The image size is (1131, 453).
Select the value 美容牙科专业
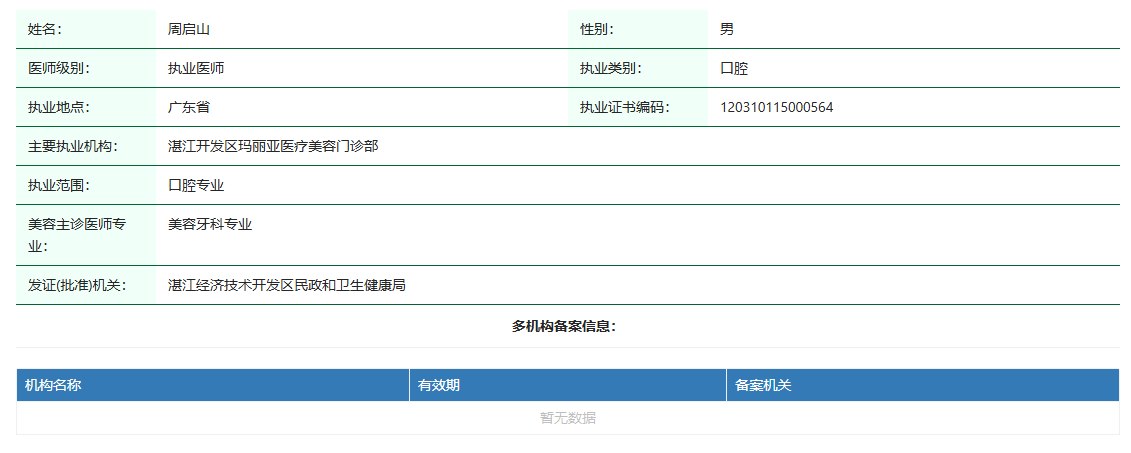[210, 224]
